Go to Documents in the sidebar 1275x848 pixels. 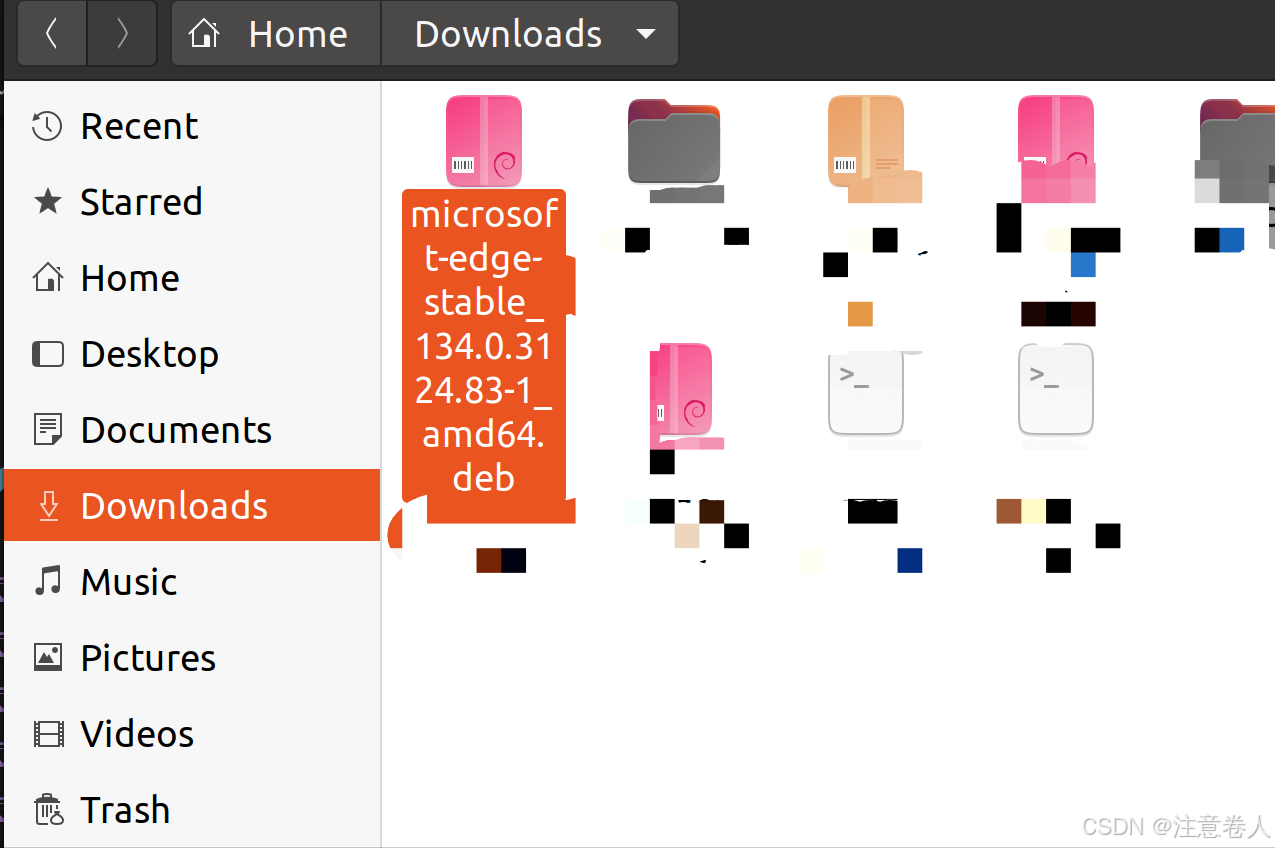coord(175,430)
